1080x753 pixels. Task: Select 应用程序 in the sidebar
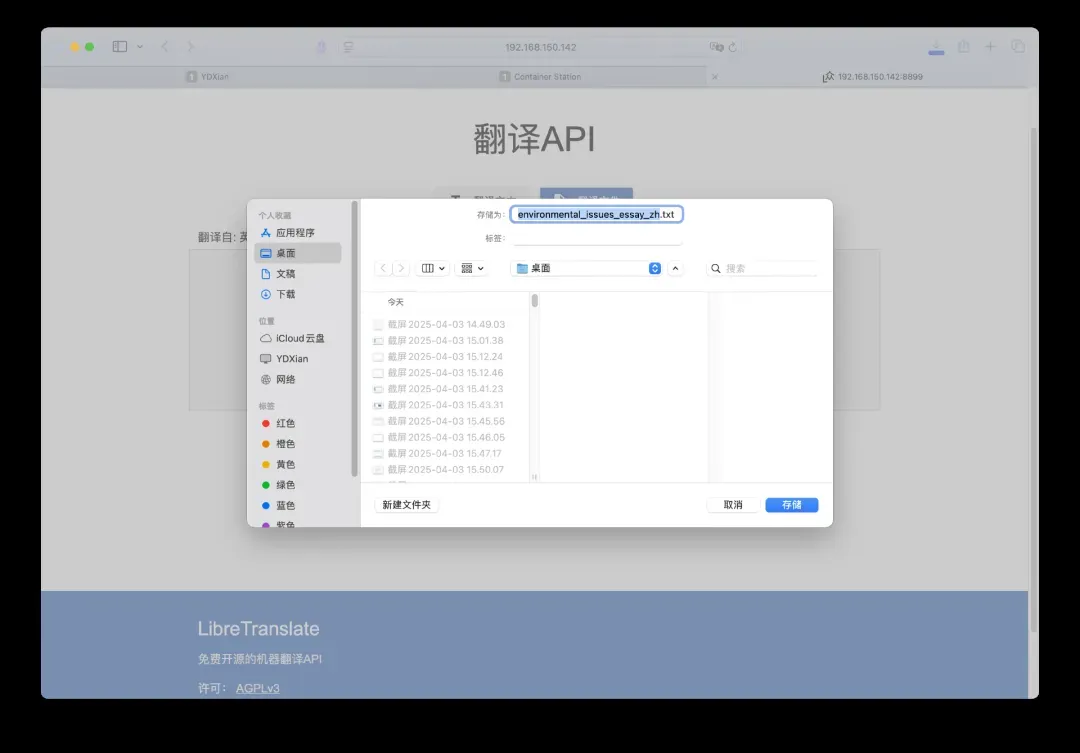point(294,233)
